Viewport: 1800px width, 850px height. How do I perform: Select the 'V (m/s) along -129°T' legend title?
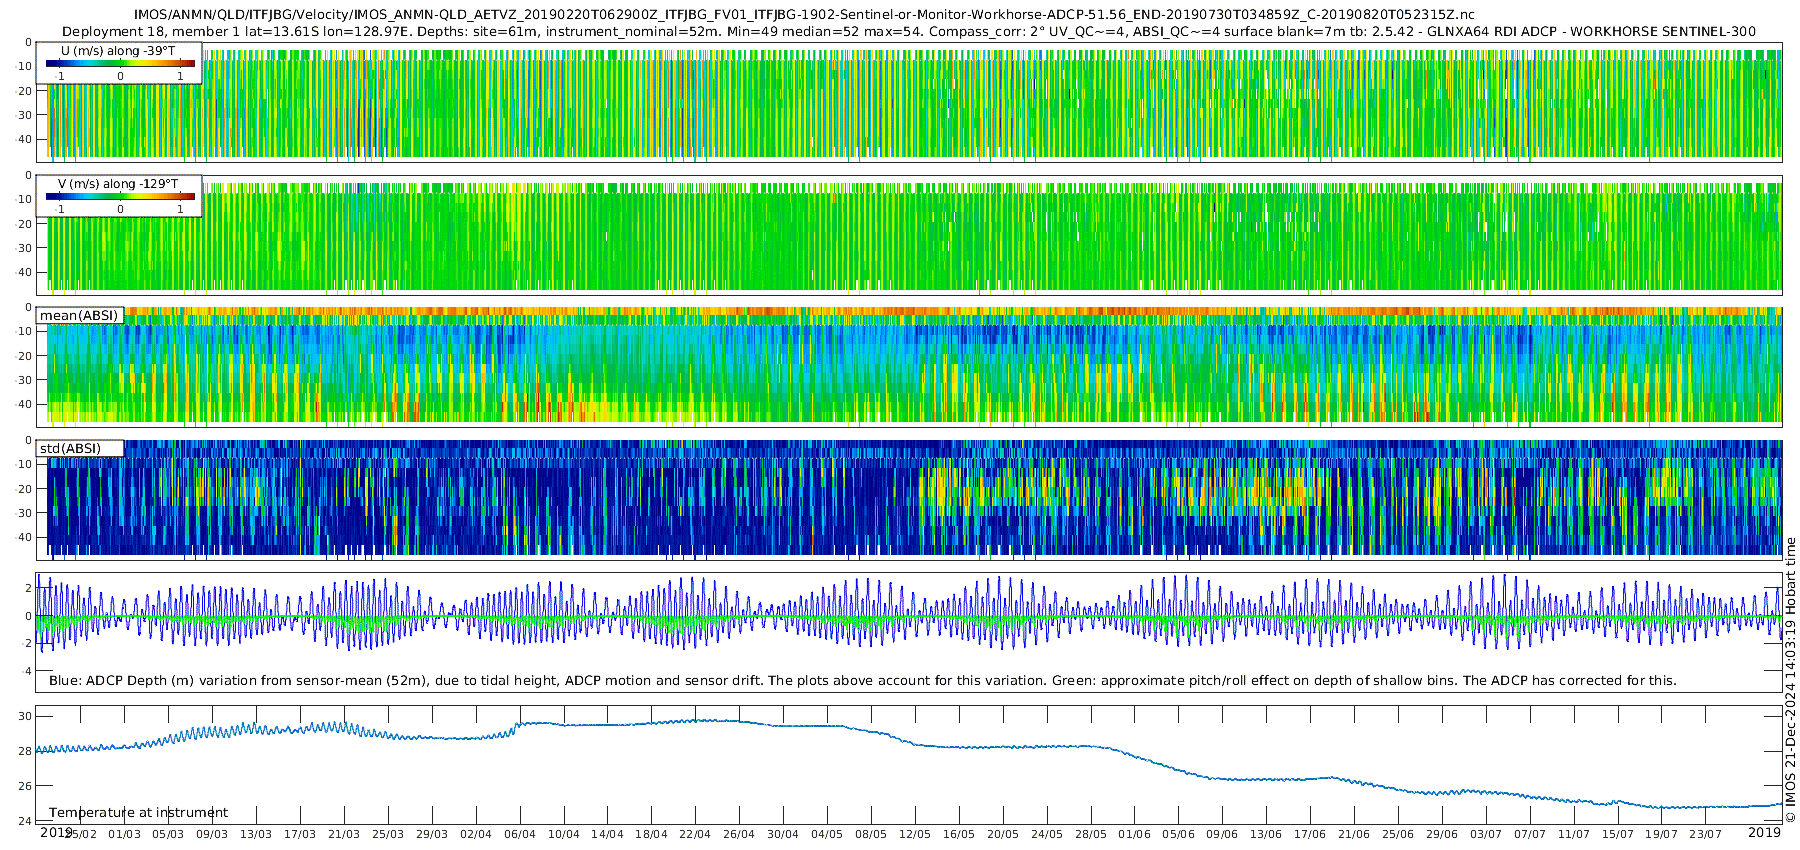coord(118,184)
